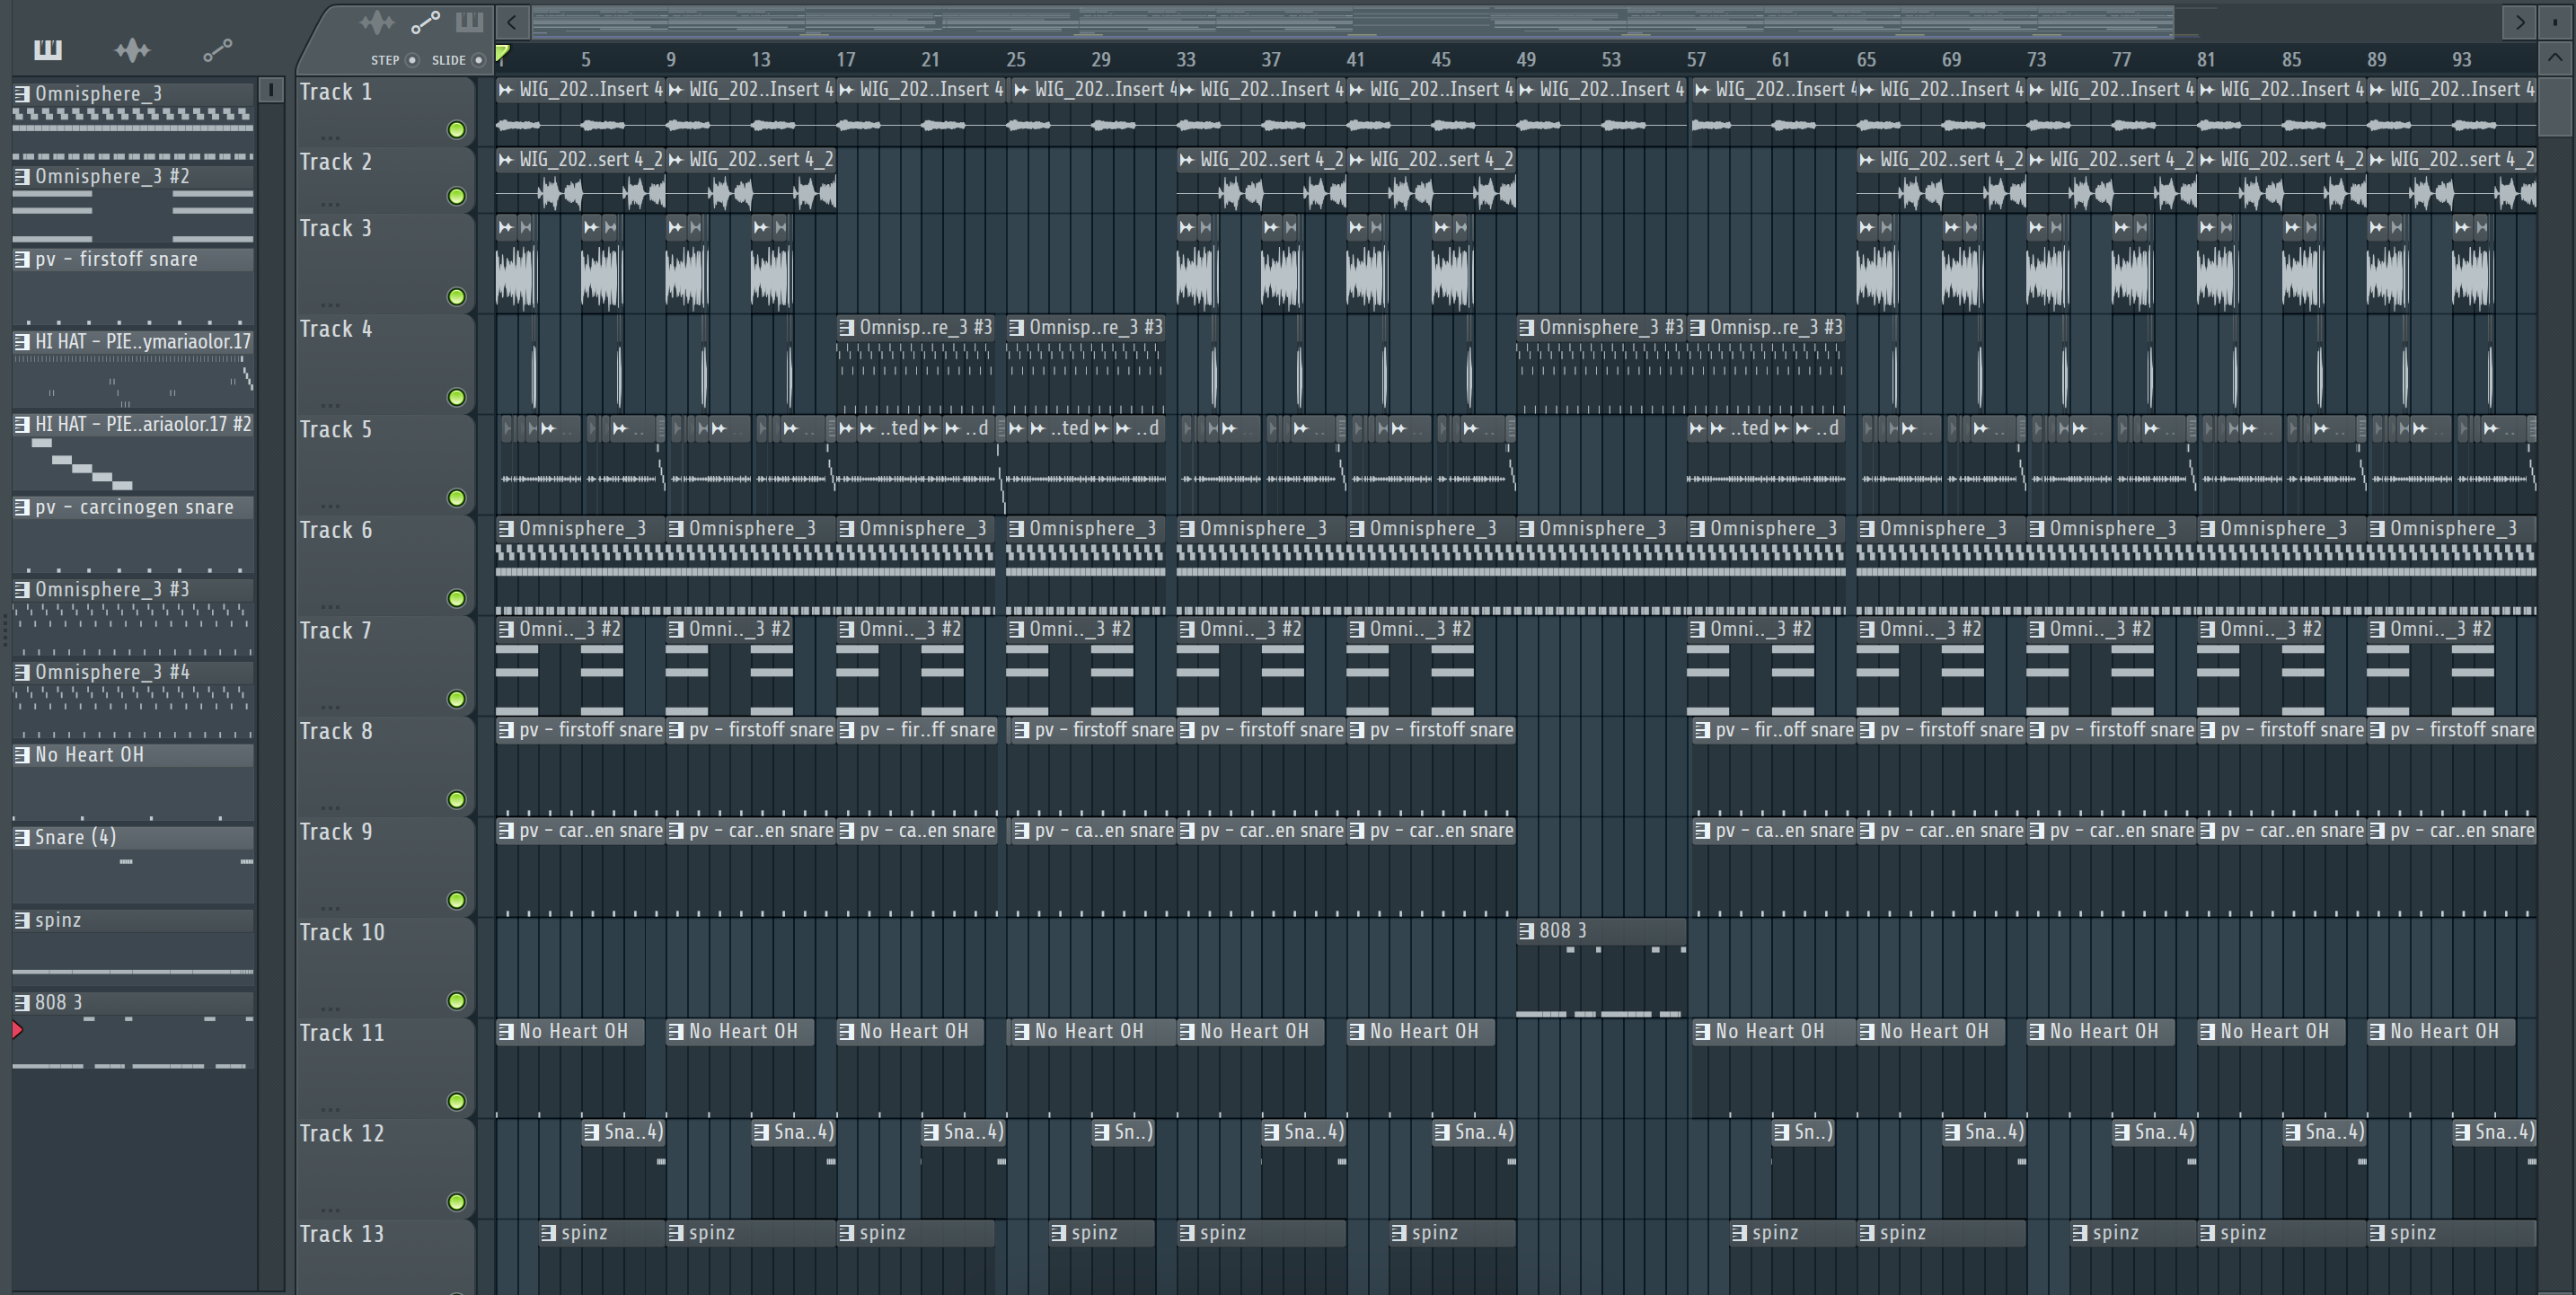Enable the STEP edit mode radio
This screenshot has width=2576, height=1295.
point(412,60)
